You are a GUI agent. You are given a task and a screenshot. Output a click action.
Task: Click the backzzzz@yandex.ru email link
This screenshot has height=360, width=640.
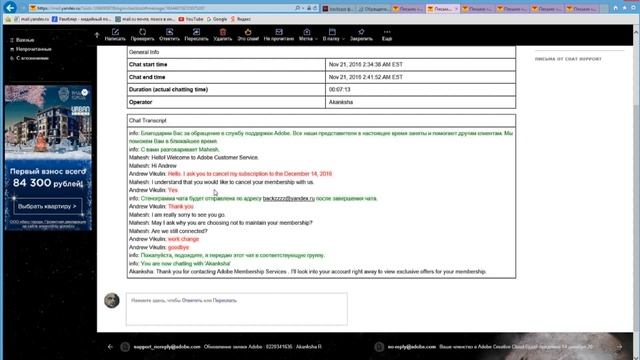(289, 198)
